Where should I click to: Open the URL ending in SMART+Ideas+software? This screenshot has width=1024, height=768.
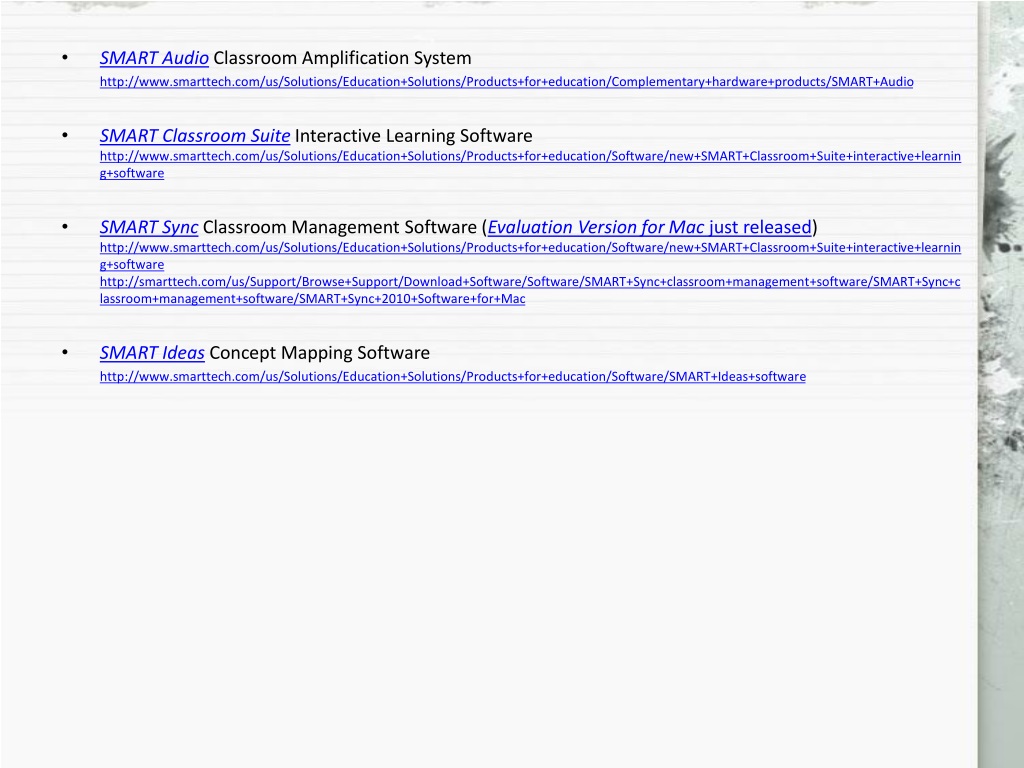[453, 377]
